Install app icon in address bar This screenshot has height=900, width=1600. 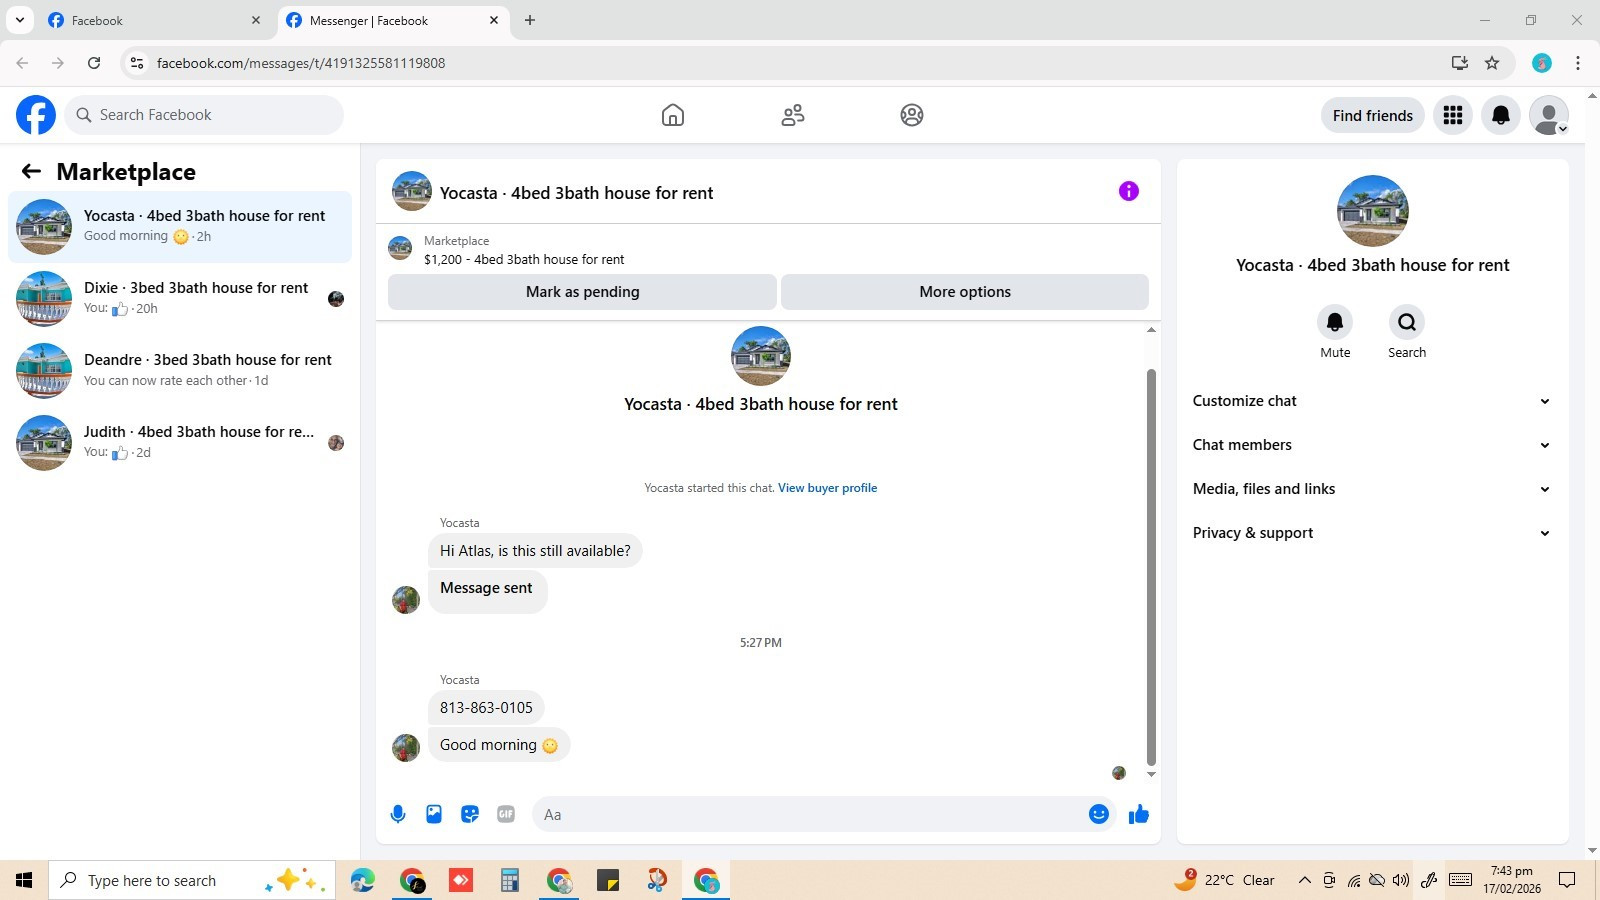(x=1460, y=63)
